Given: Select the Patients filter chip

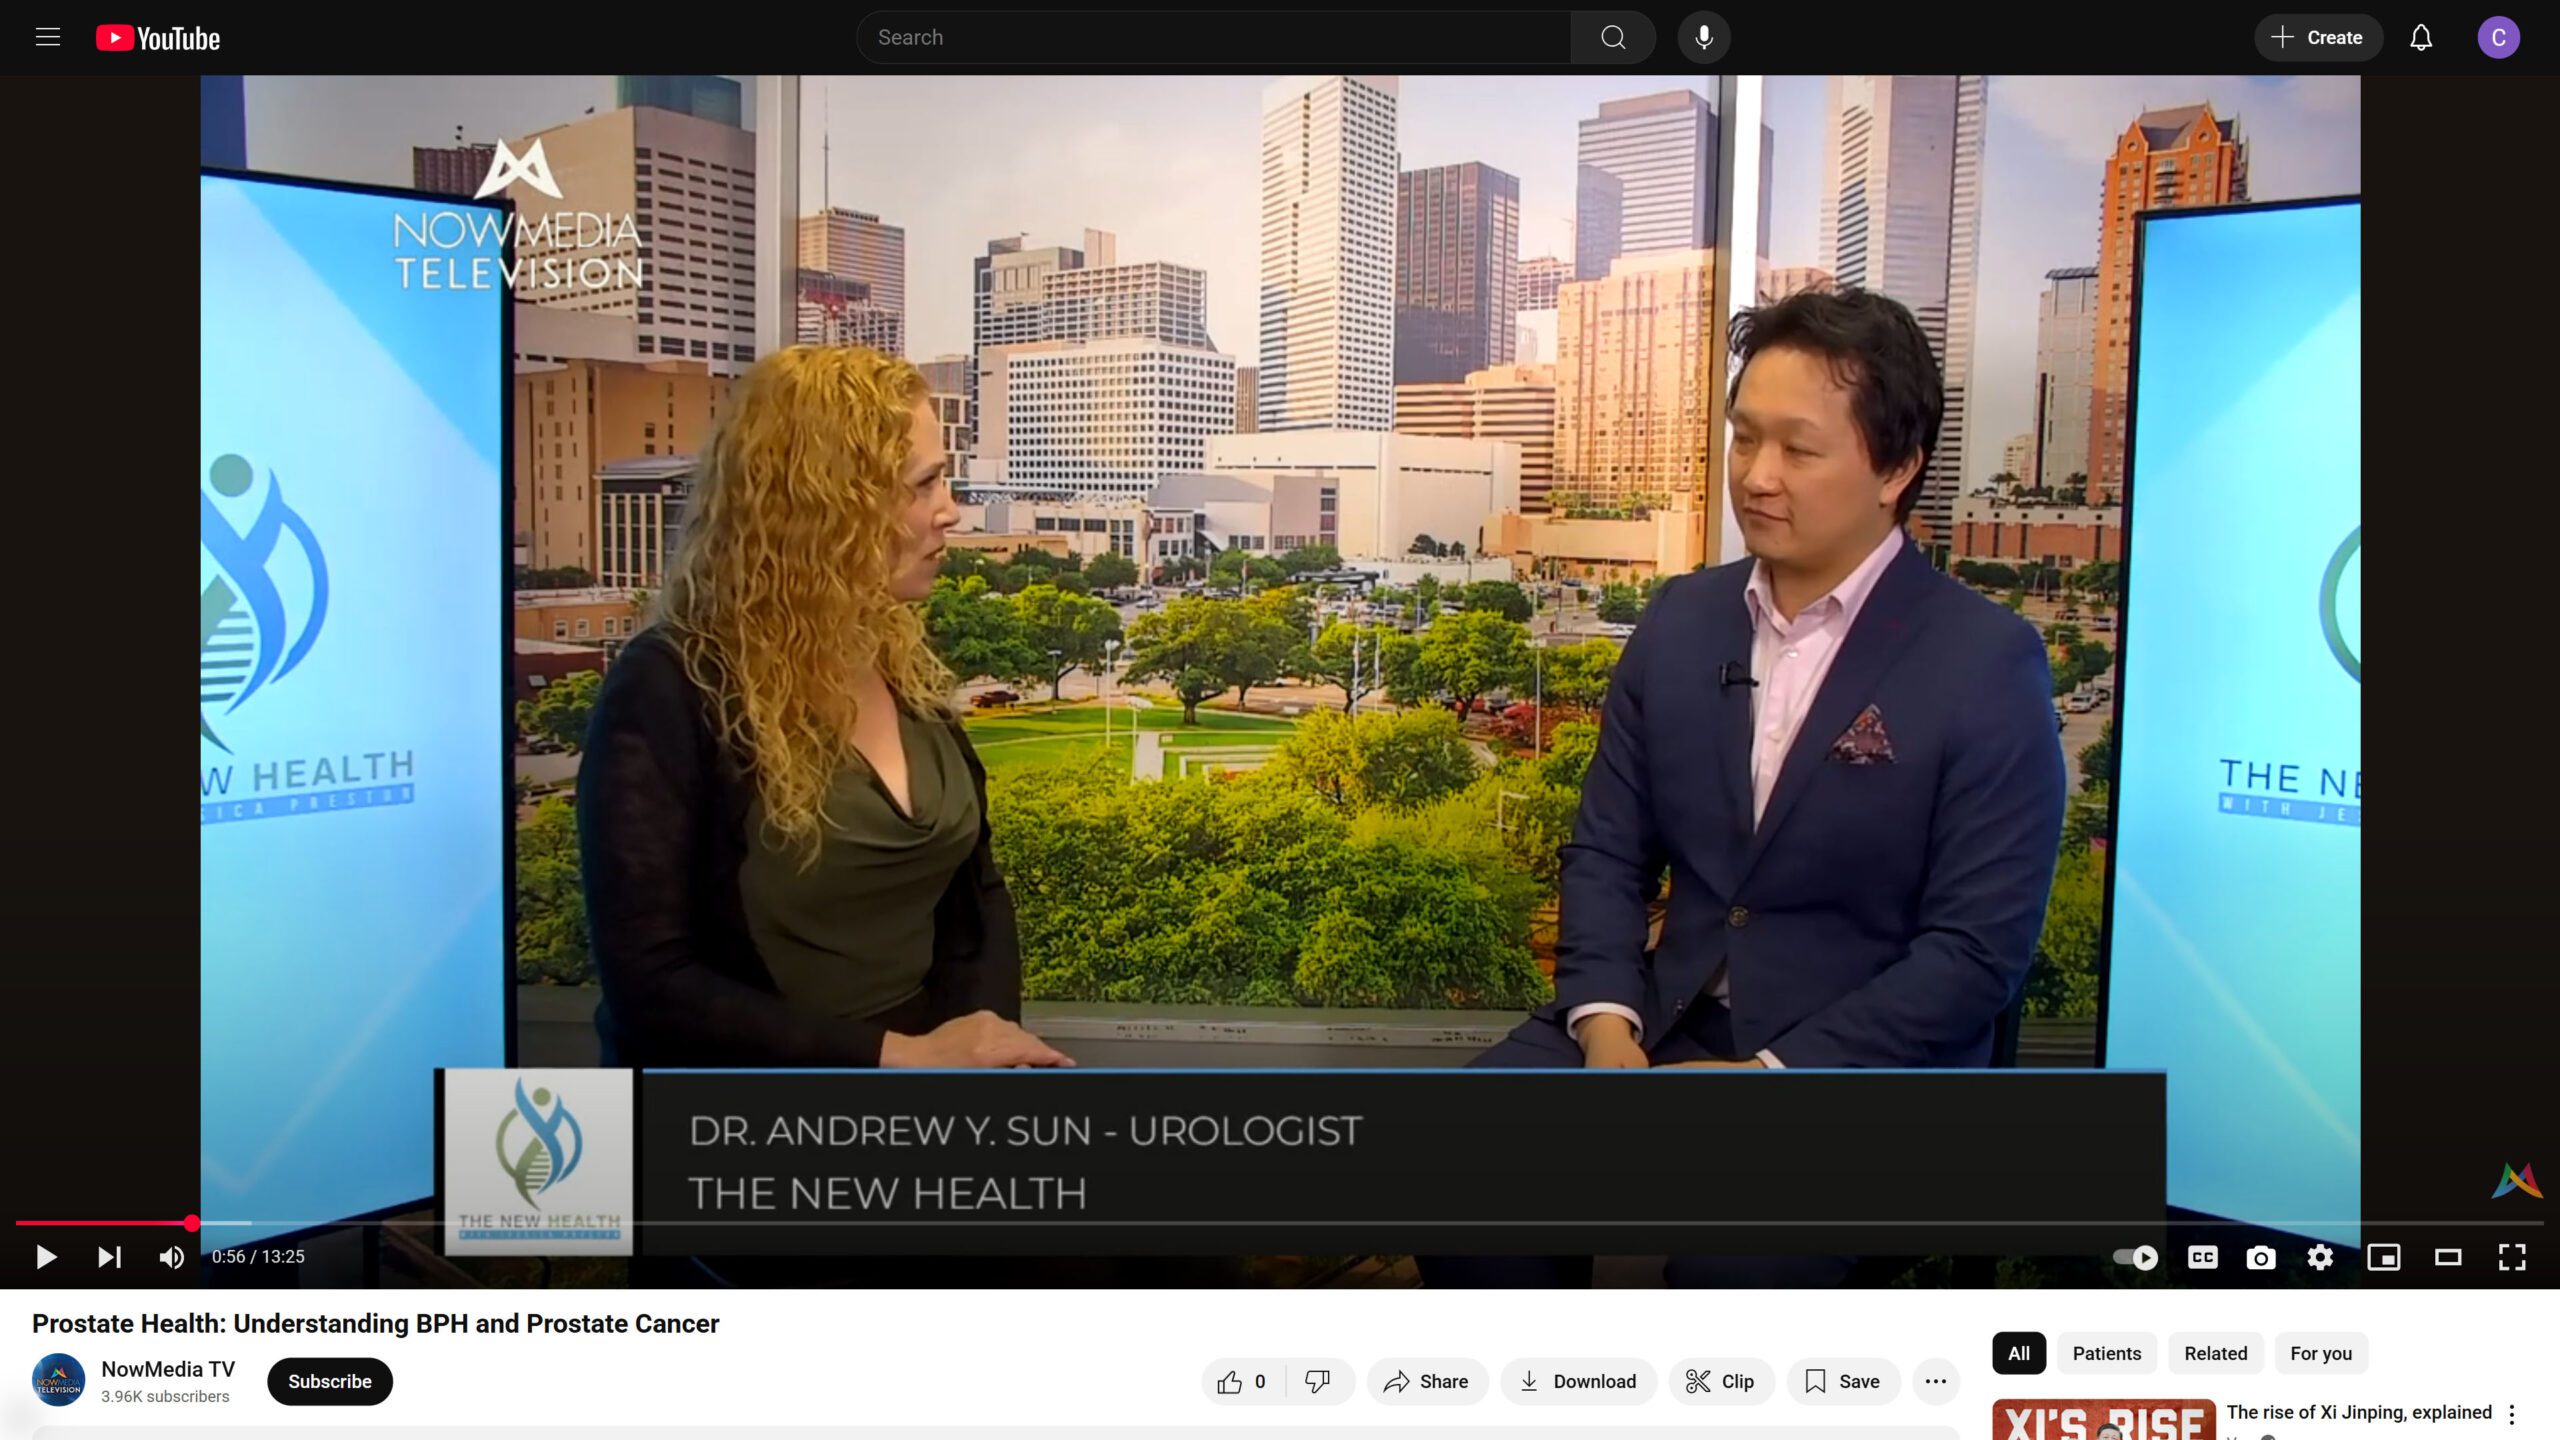Looking at the screenshot, I should [x=2106, y=1353].
